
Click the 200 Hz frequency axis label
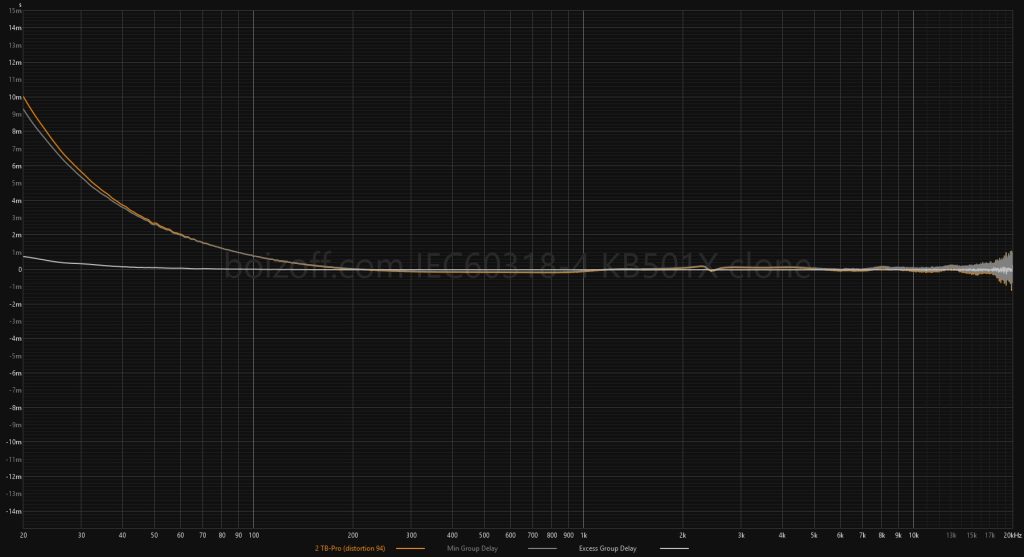point(352,536)
